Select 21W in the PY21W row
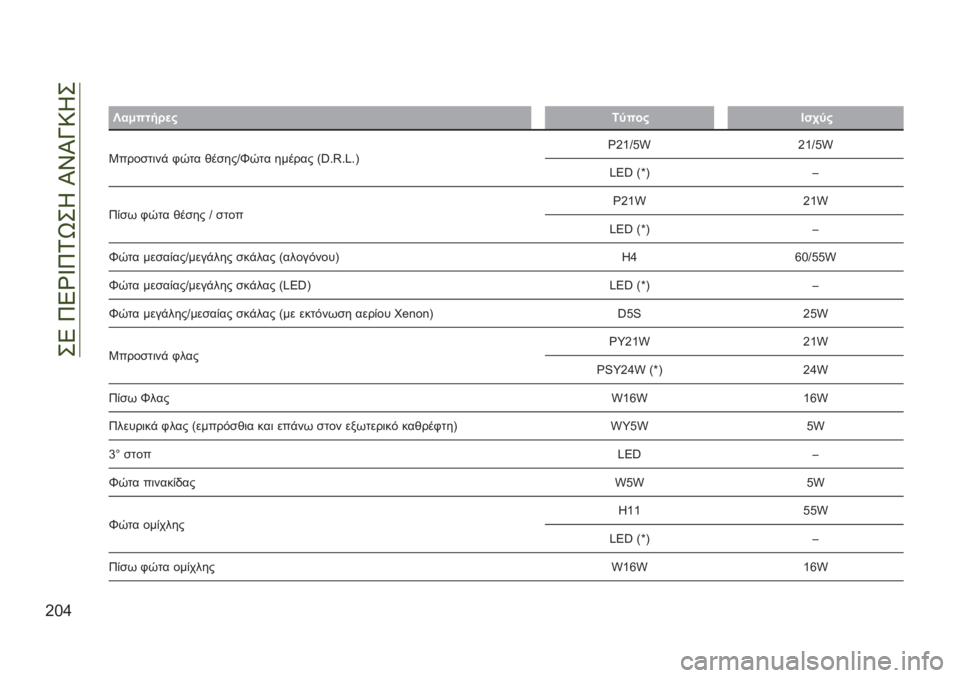This screenshot has width=960, height=678. (816, 342)
